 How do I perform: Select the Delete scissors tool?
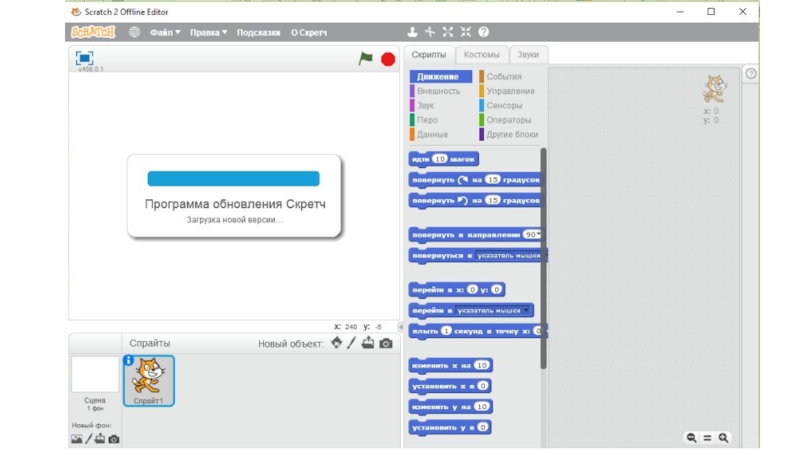pyautogui.click(x=430, y=32)
